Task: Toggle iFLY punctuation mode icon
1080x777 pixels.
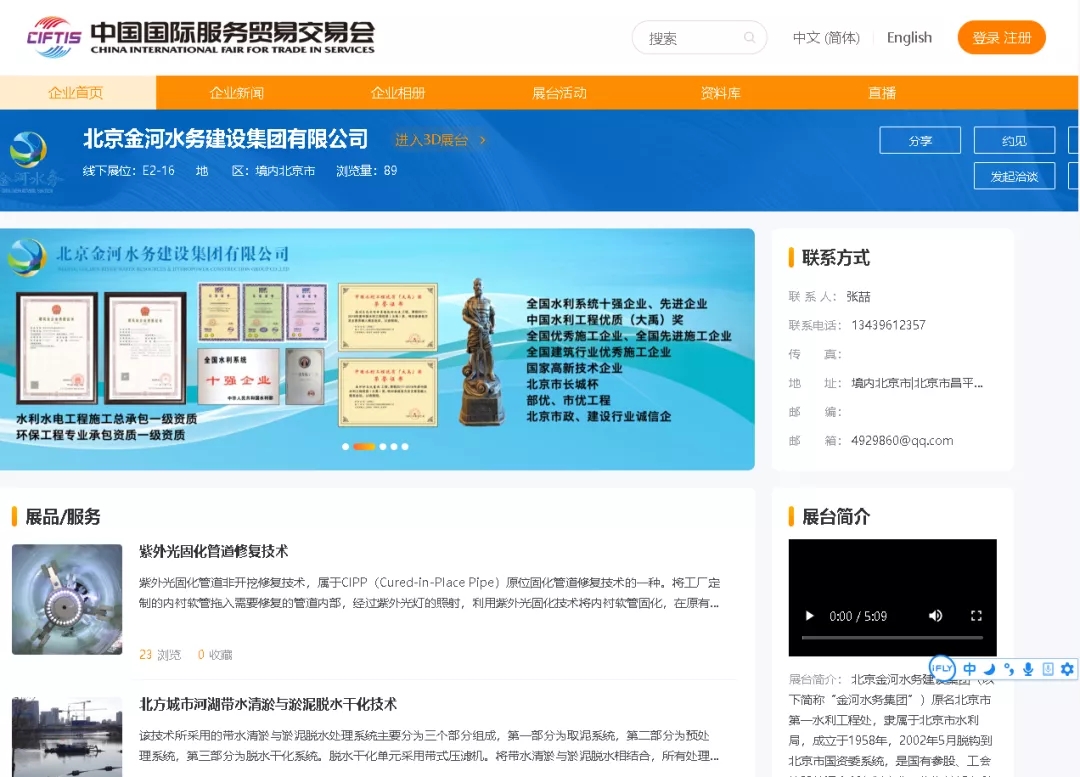Action: [x=1009, y=669]
